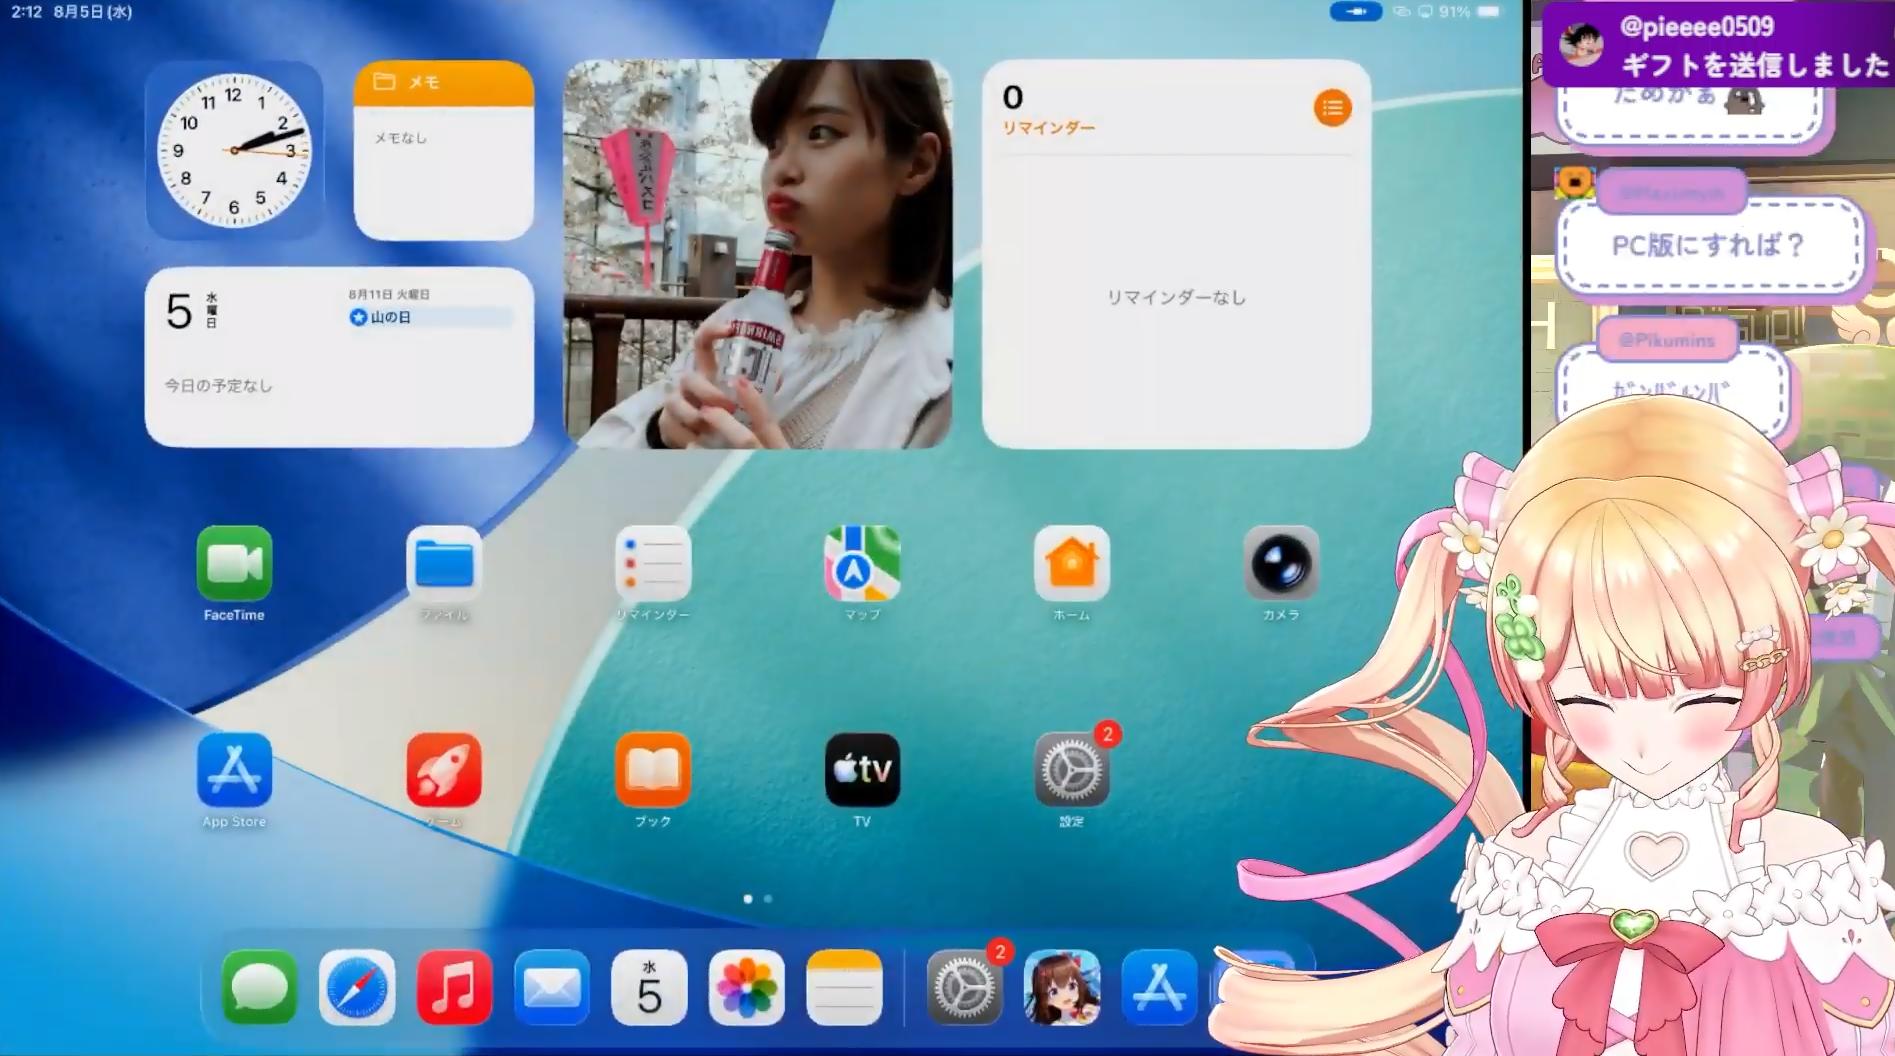Open the App Store on home screen
The image size is (1895, 1056).
234,769
